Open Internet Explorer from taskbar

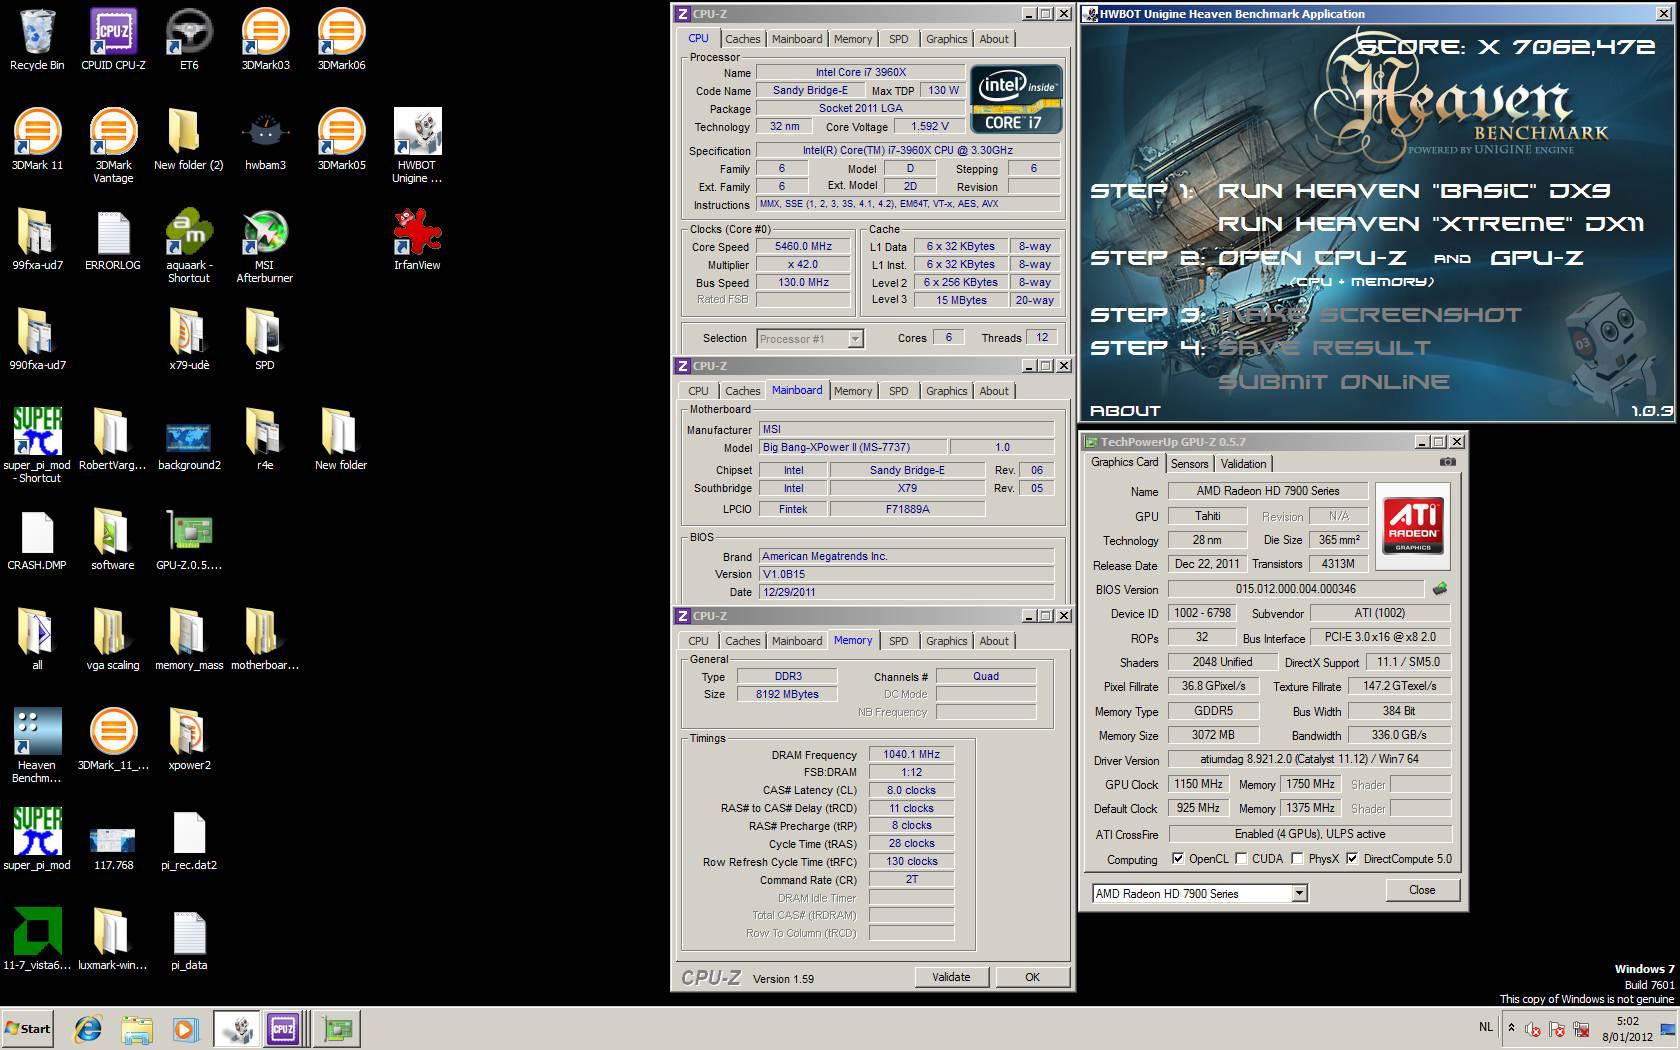tap(88, 1028)
